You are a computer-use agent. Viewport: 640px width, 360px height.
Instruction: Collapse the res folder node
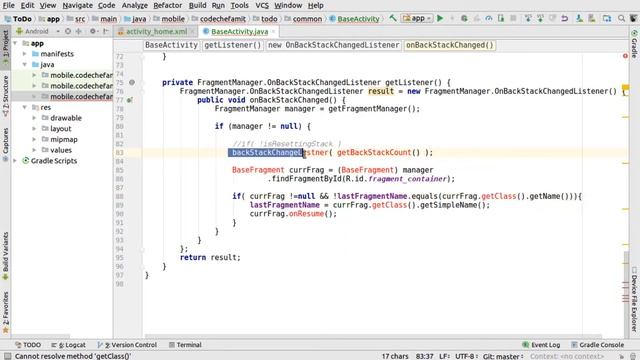point(25,107)
